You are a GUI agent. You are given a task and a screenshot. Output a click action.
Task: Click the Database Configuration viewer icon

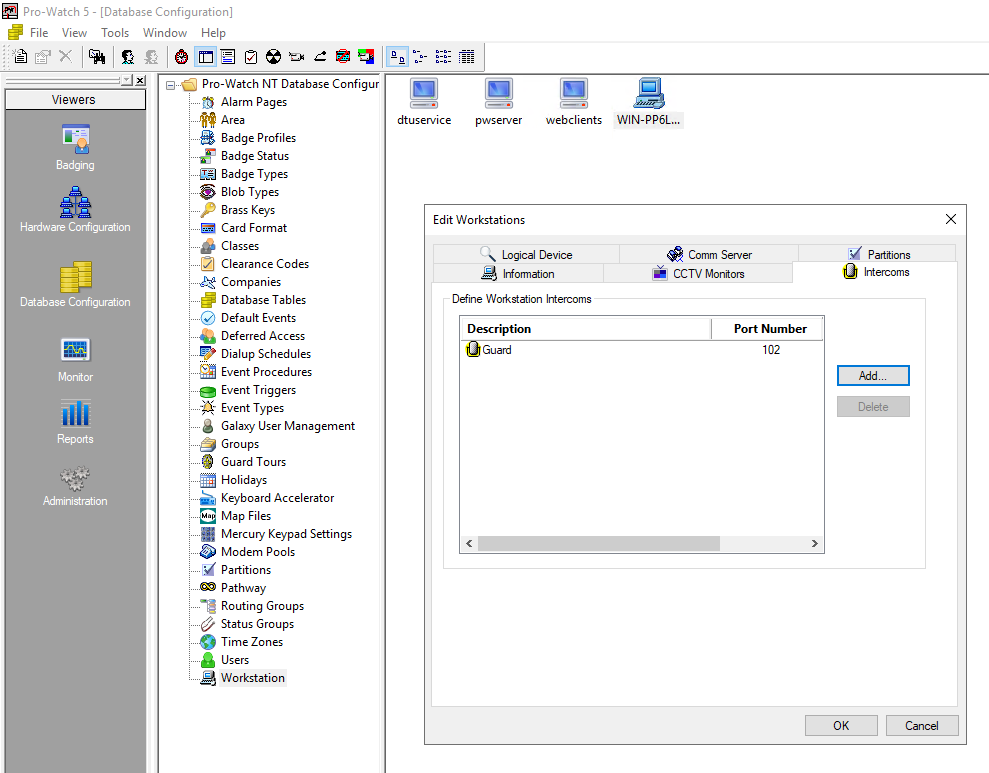75,282
